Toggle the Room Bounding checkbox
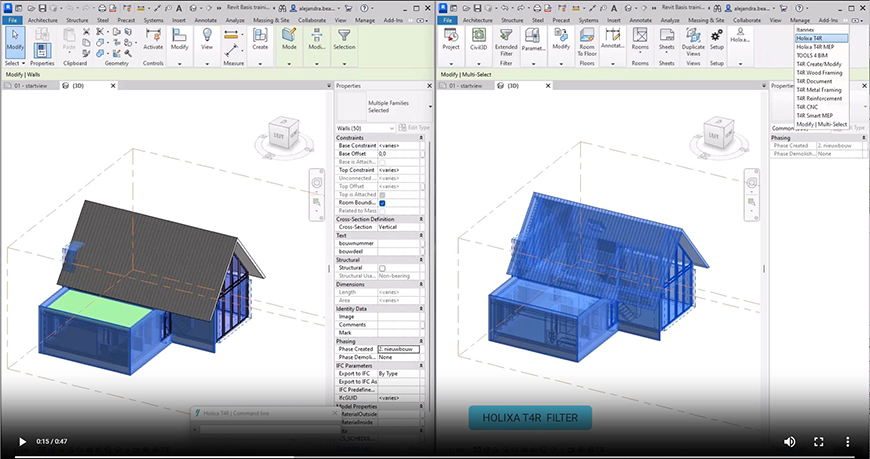 point(382,203)
